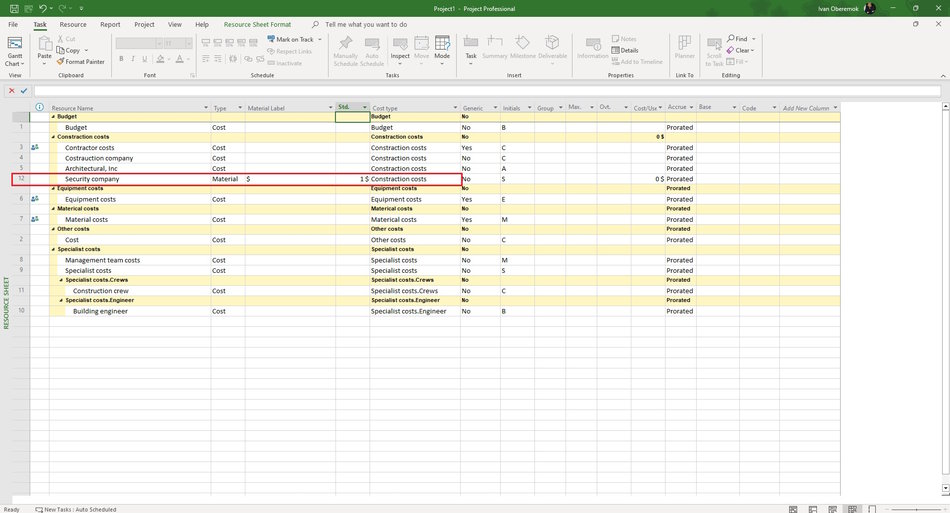Open the Help ribbon tab
Screen dimensions: 950x513
[x=202, y=24]
